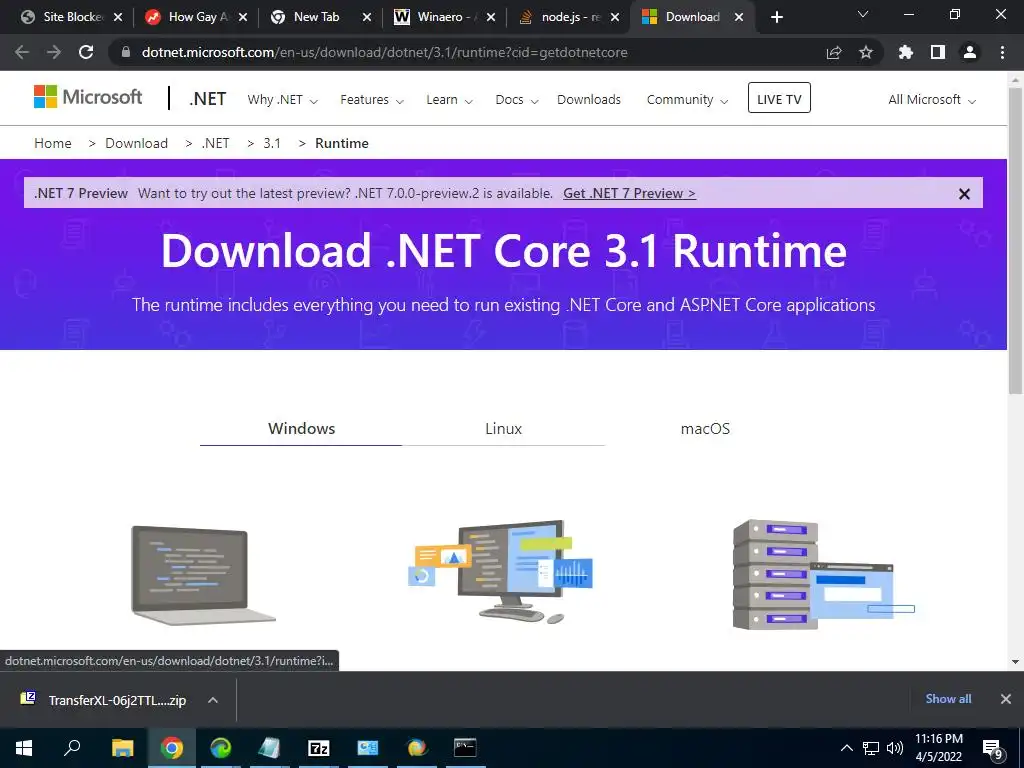Click the .NET brand link in header
The height and width of the screenshot is (768, 1024).
click(x=208, y=99)
